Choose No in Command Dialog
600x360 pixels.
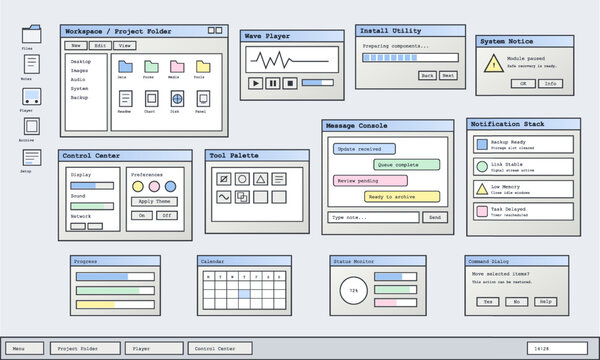point(517,301)
